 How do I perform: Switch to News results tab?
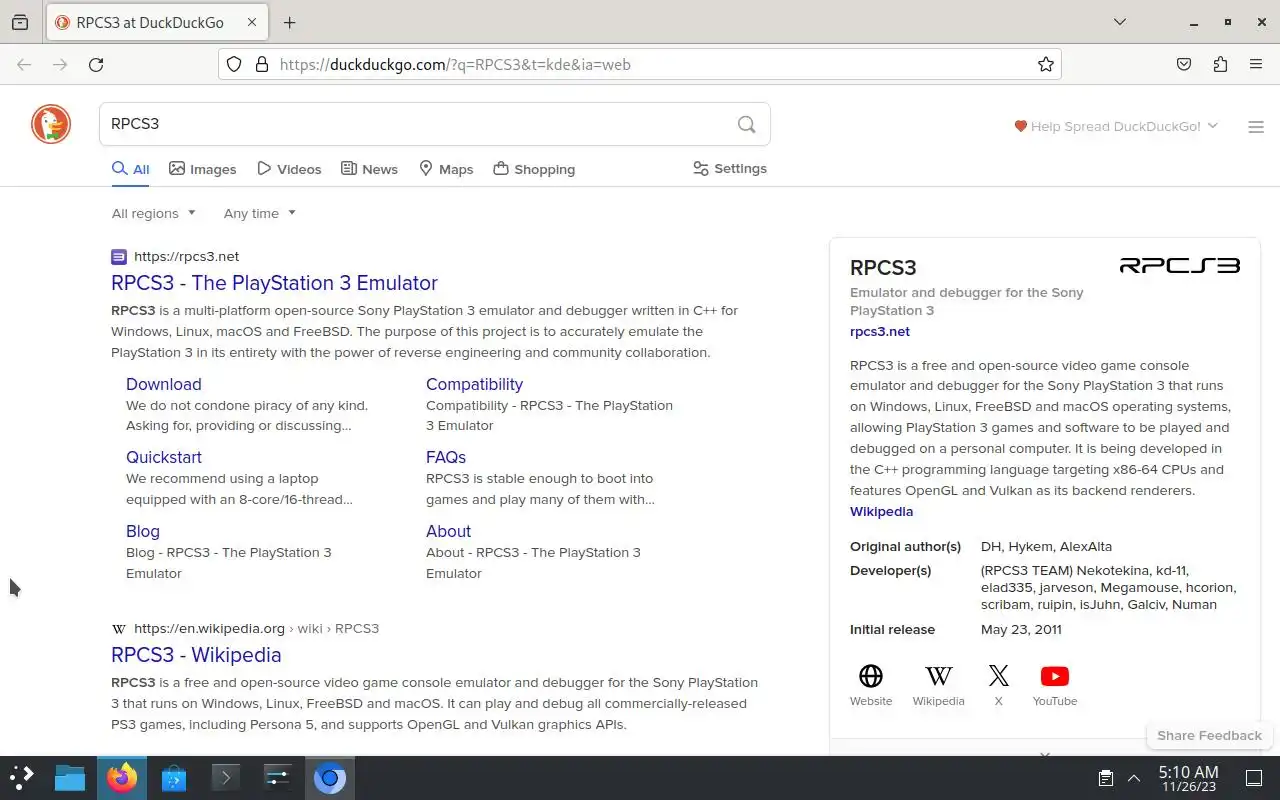pyautogui.click(x=369, y=169)
